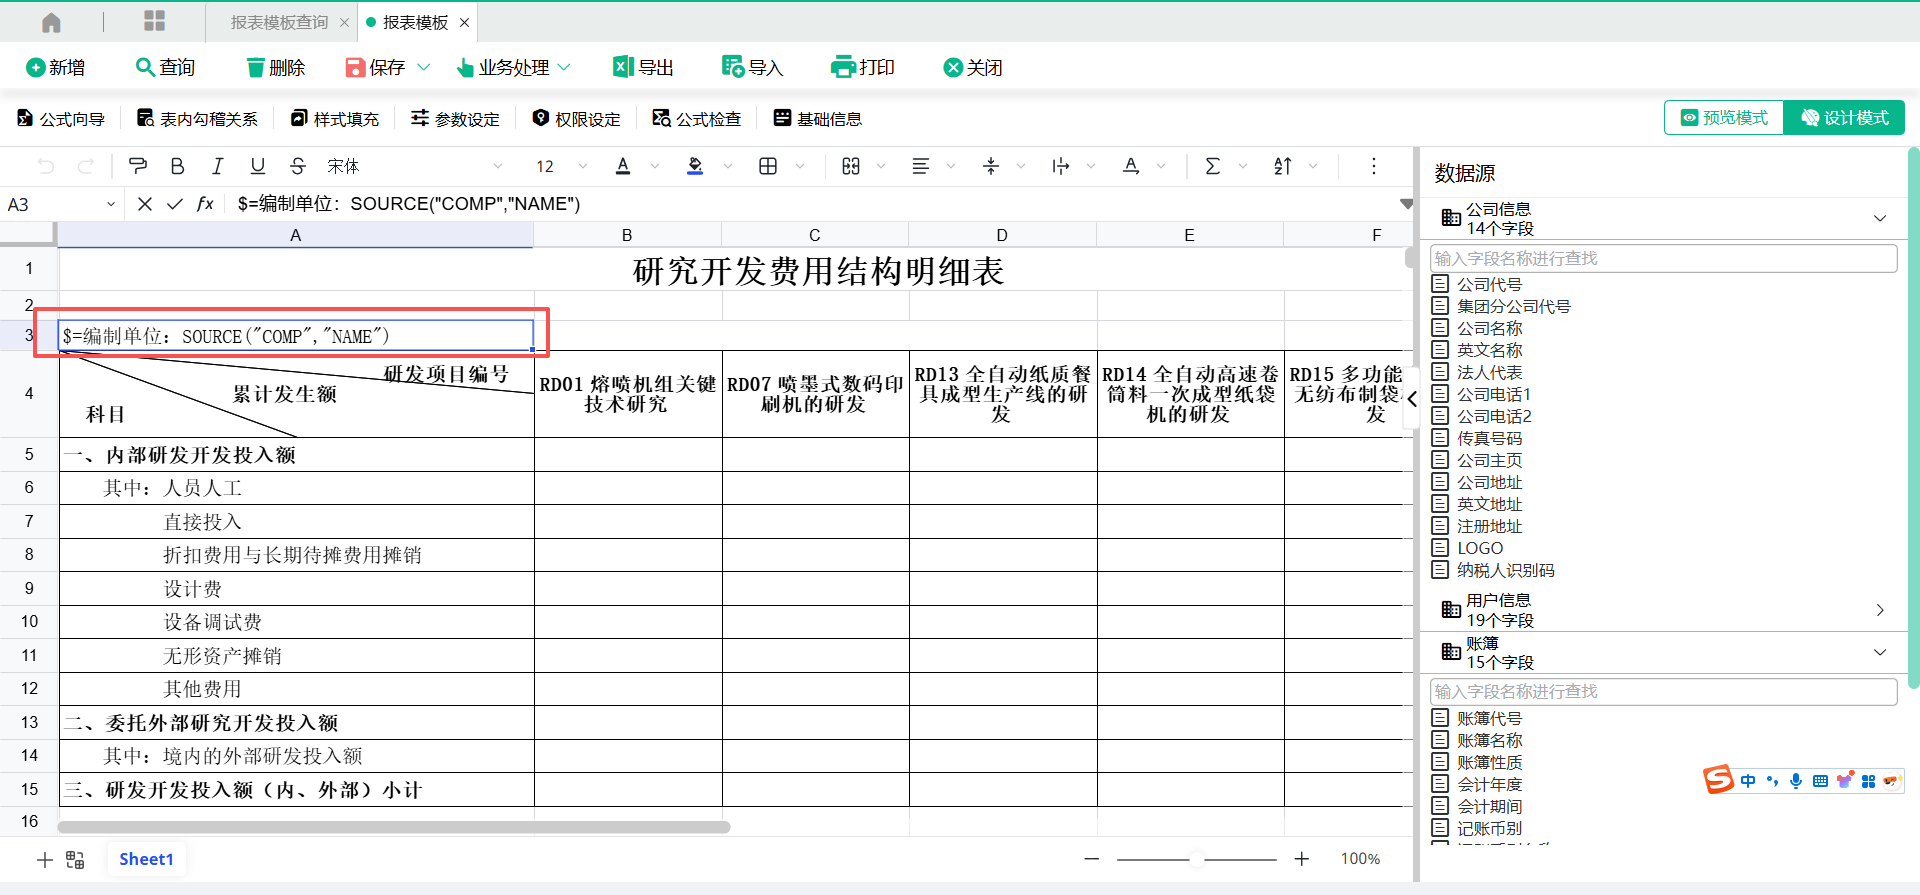This screenshot has width=1920, height=895.
Task: Open the font size dropdown
Action: click(x=583, y=166)
